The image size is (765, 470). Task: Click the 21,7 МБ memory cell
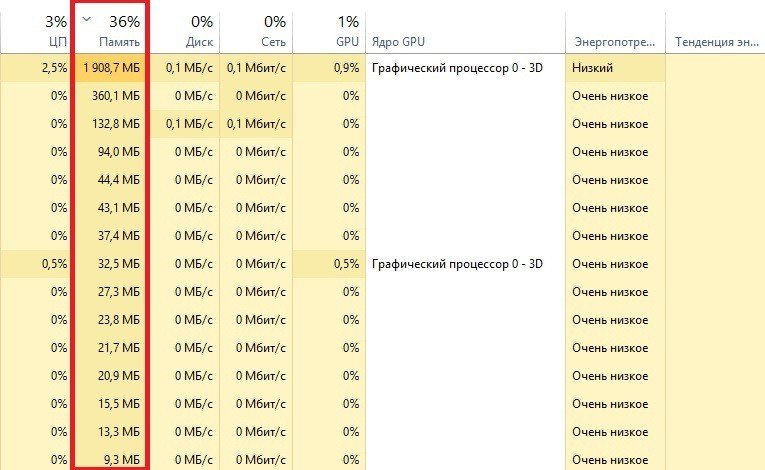click(x=111, y=348)
